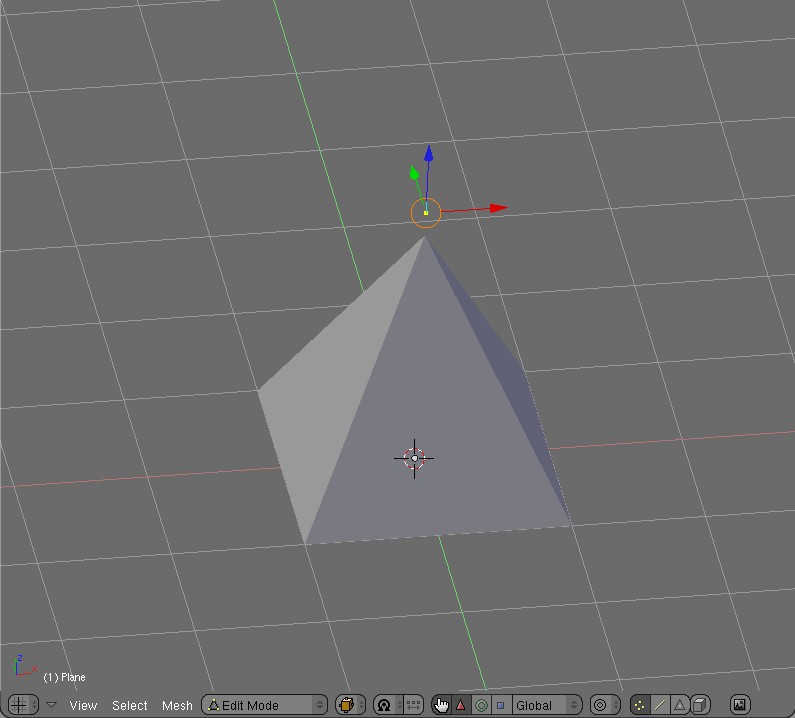Open the pivot point selector
Image resolution: width=795 pixels, height=718 pixels.
384,705
